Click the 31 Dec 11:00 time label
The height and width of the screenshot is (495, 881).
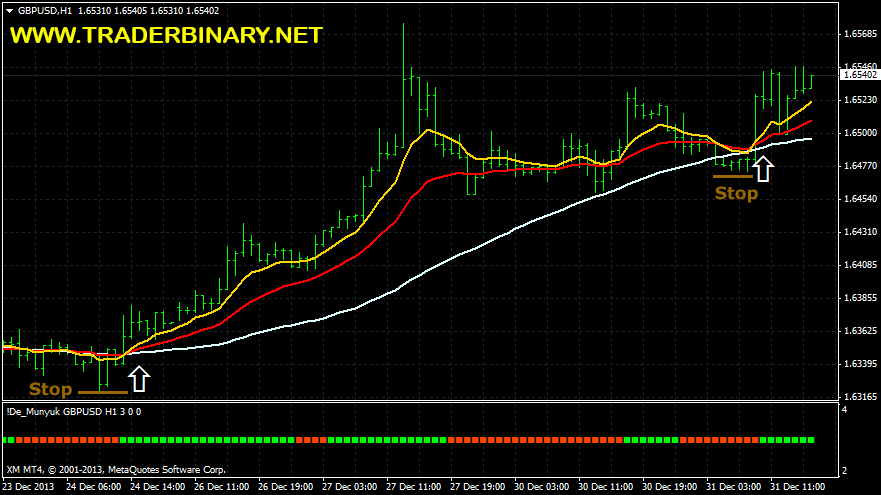click(x=798, y=487)
